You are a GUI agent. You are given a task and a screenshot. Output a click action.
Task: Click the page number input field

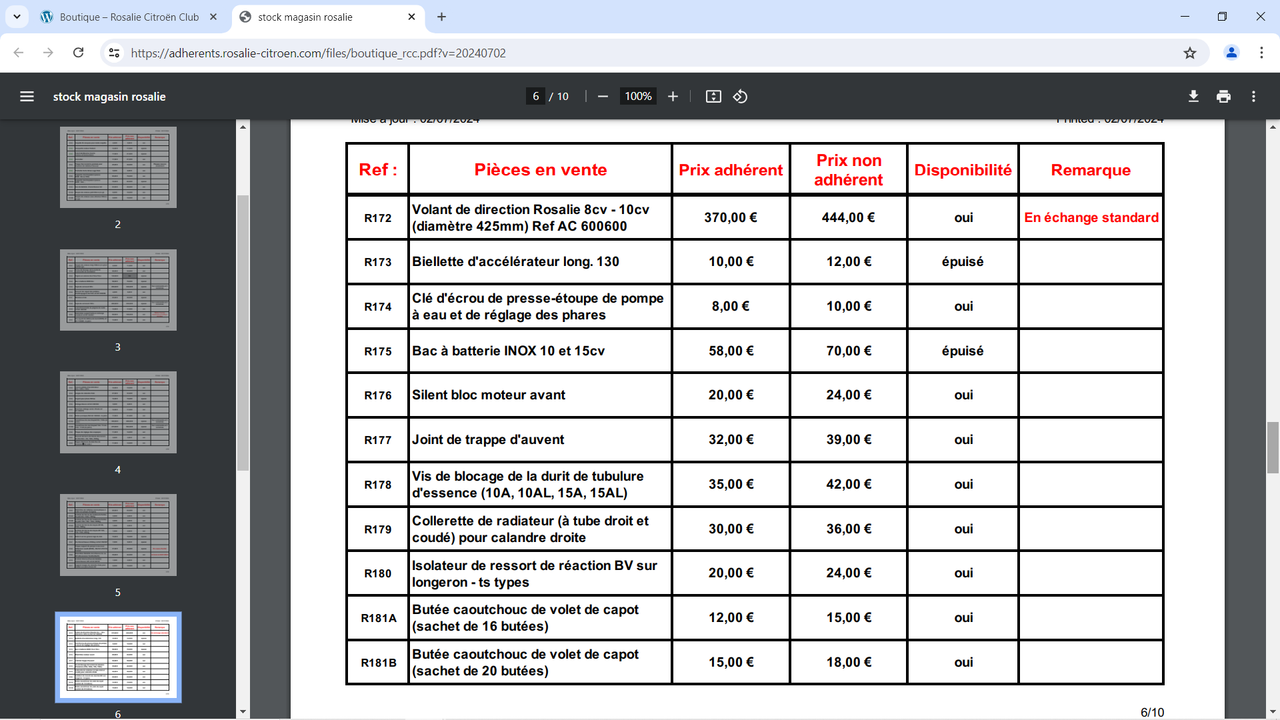point(536,97)
